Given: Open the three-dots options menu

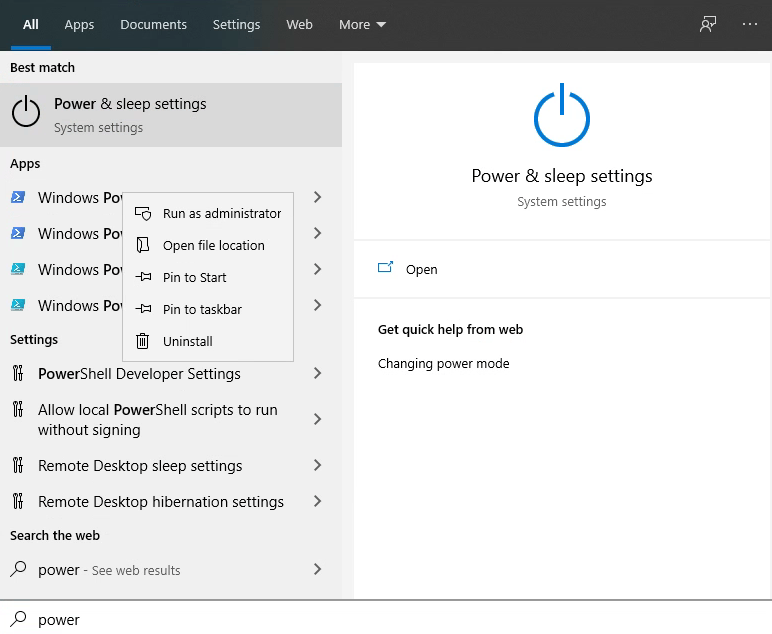Looking at the screenshot, I should click(x=749, y=24).
